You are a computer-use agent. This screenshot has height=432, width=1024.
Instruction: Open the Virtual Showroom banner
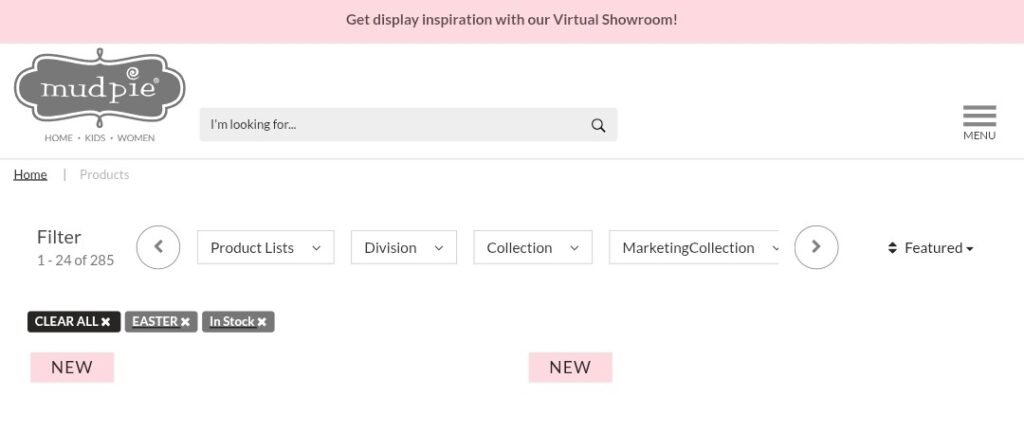pyautogui.click(x=511, y=20)
